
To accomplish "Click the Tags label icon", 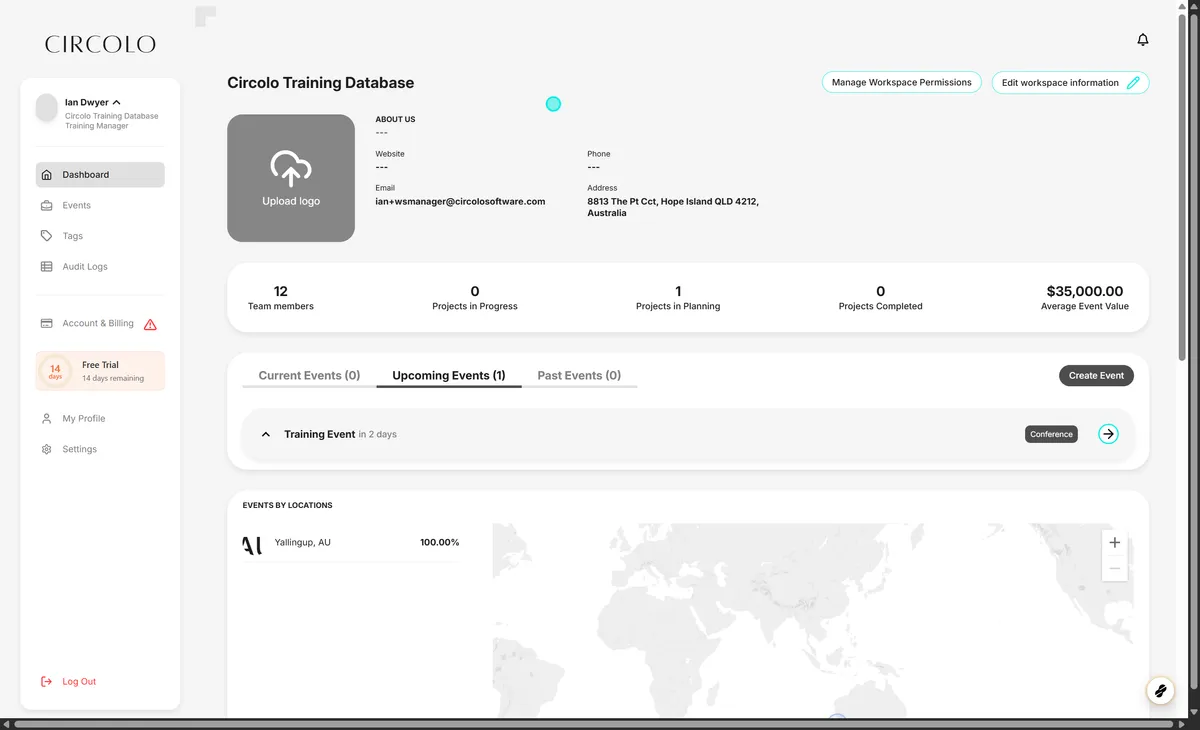I will pyautogui.click(x=46, y=236).
